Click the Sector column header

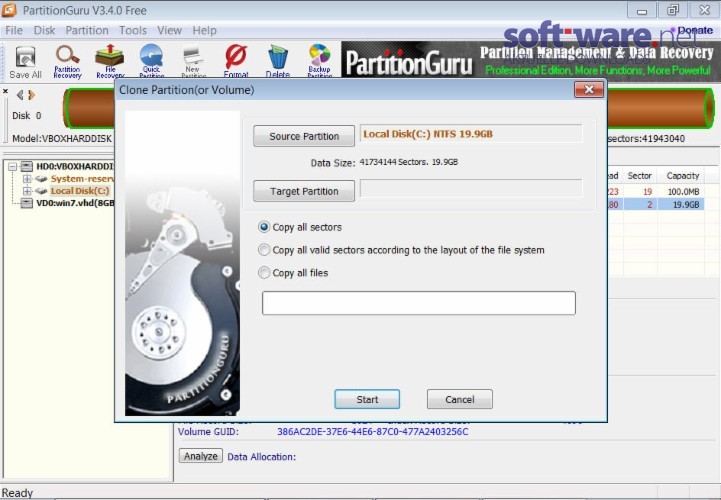click(x=639, y=176)
